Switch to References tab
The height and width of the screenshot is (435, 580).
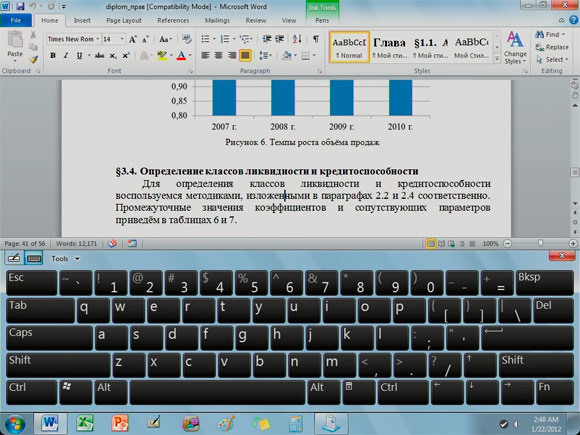click(x=173, y=20)
